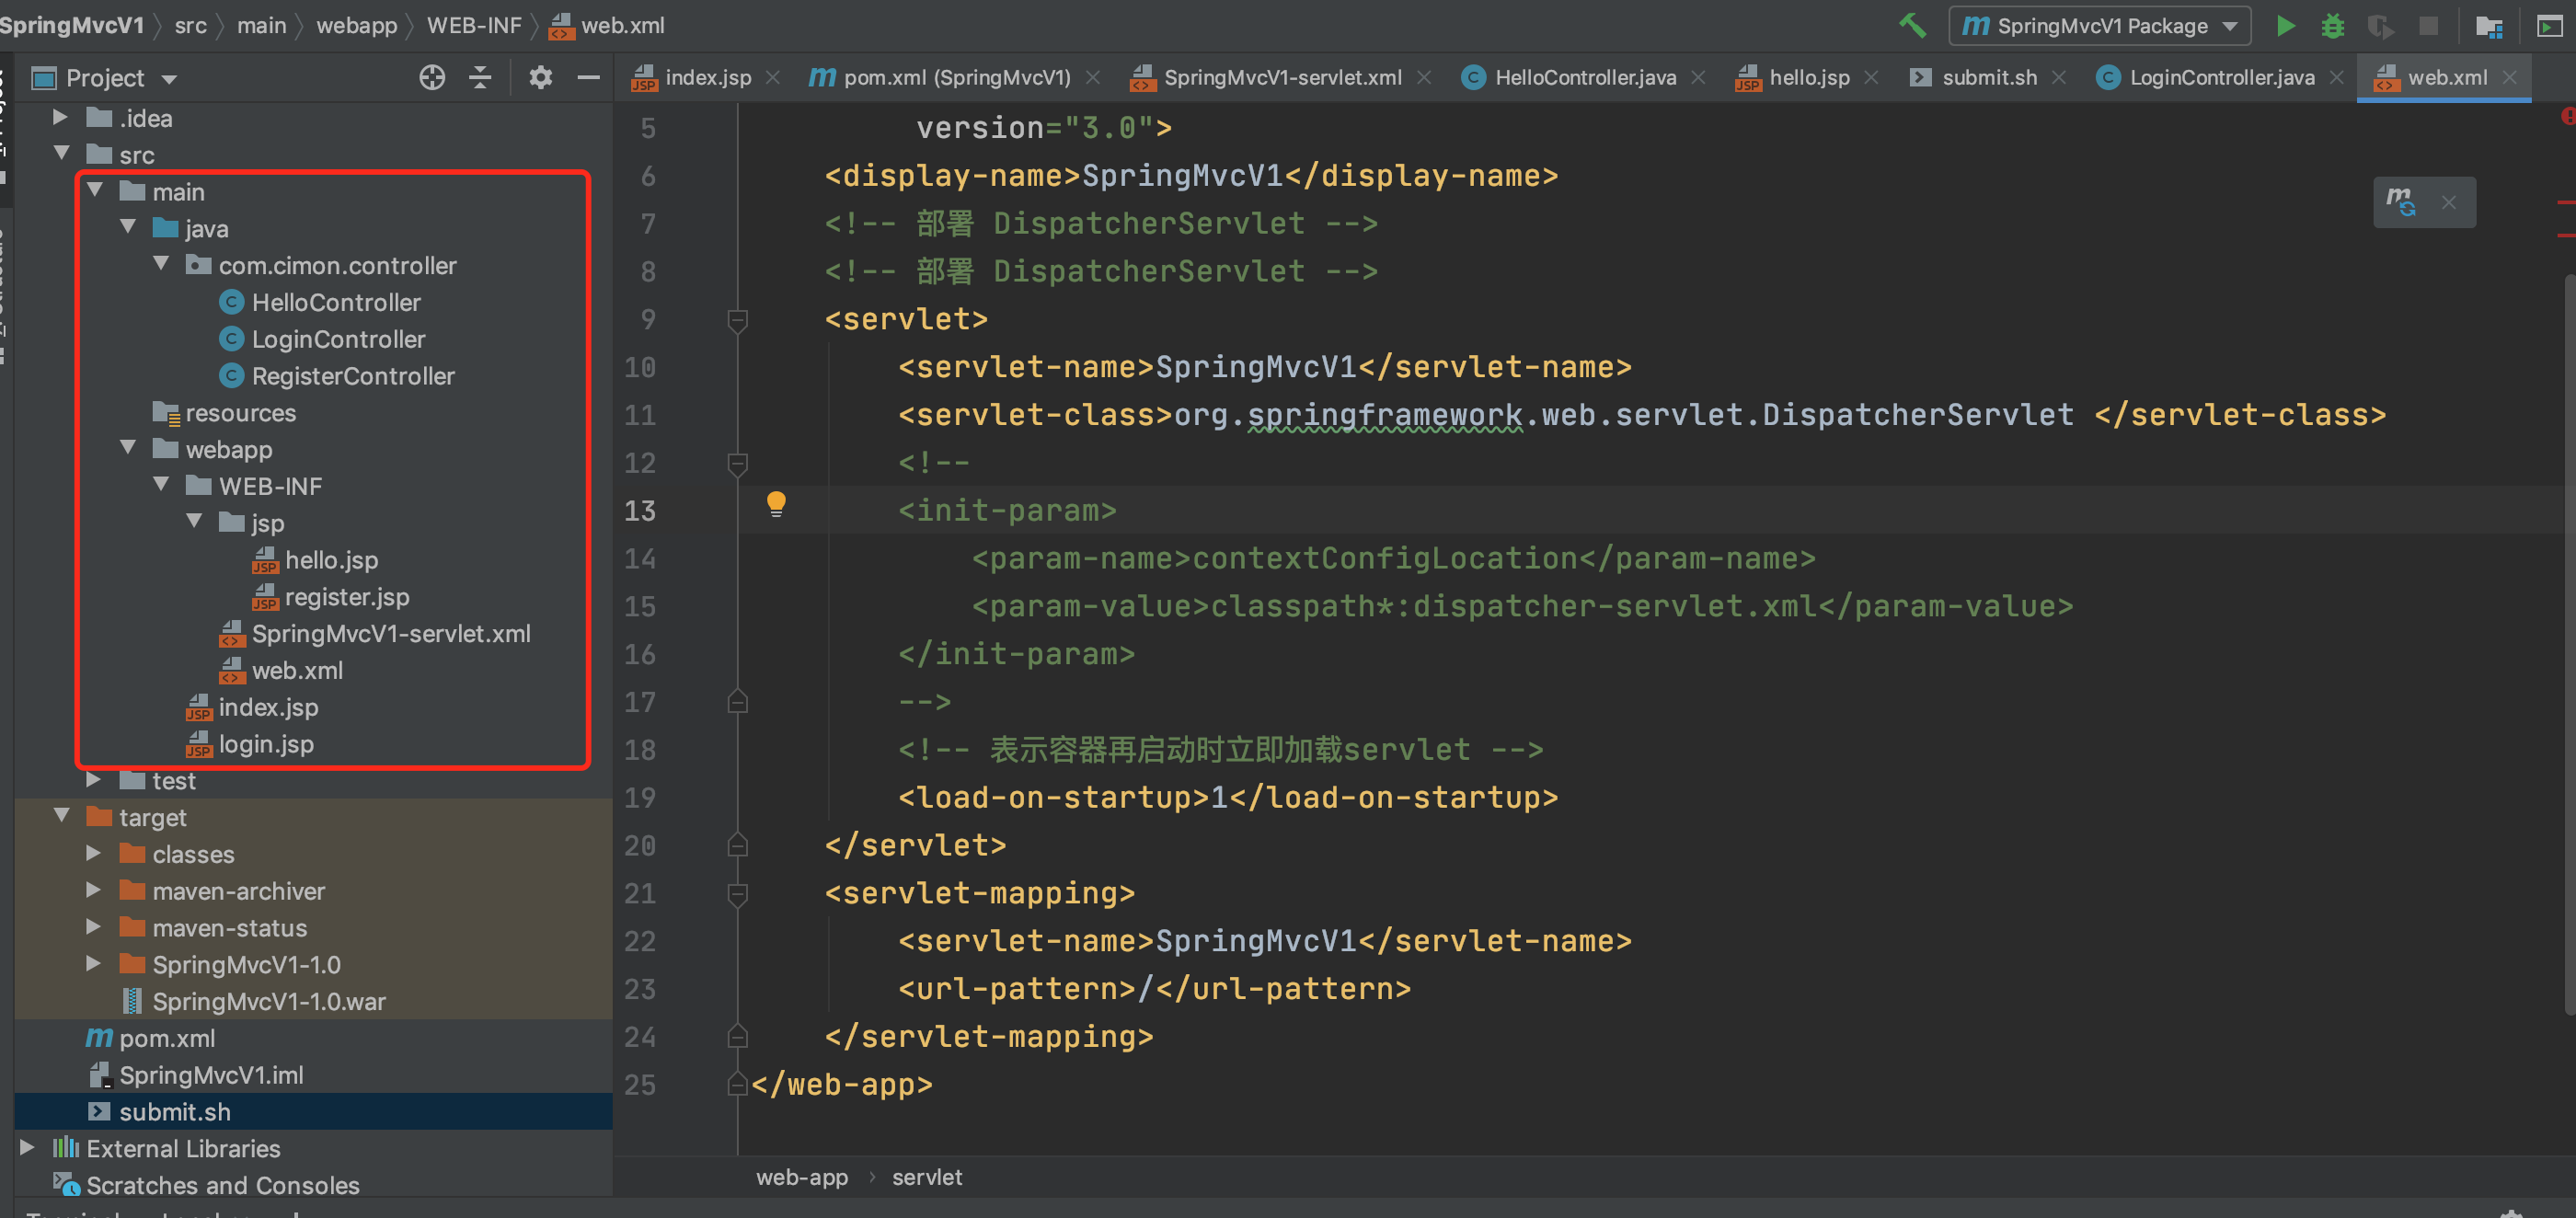
Task: Expand the .idea folder
Action: [60, 117]
